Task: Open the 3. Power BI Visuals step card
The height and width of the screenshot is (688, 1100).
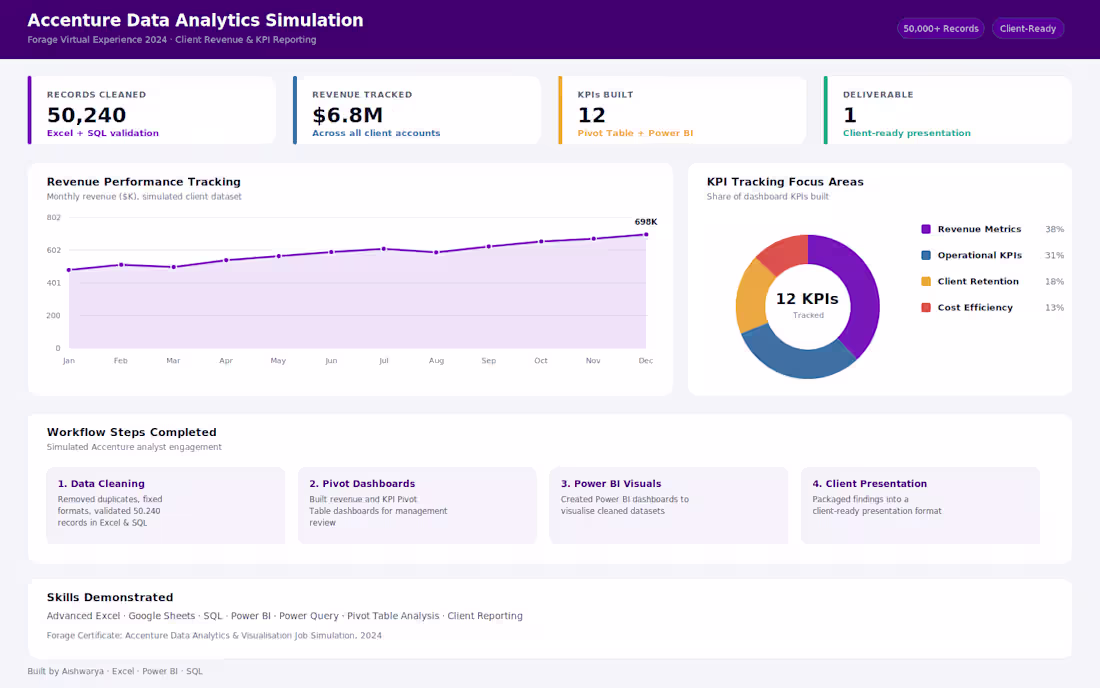Action: tap(669, 506)
